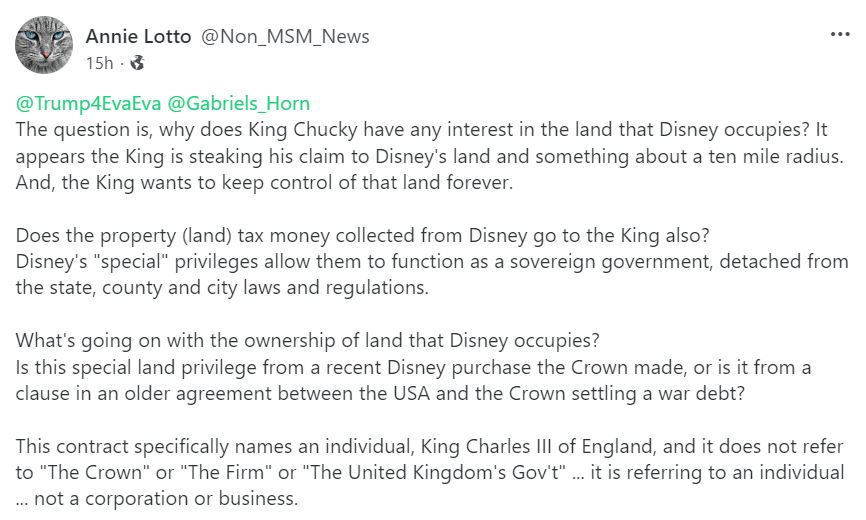Click the line starting Disney's "special" privileges

(432, 262)
